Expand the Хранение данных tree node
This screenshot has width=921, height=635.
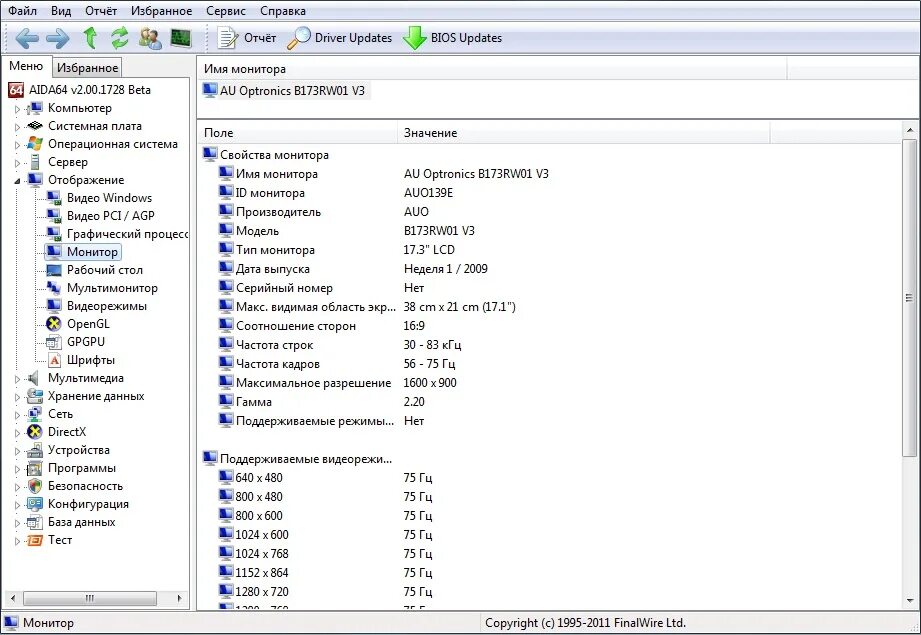(x=17, y=397)
